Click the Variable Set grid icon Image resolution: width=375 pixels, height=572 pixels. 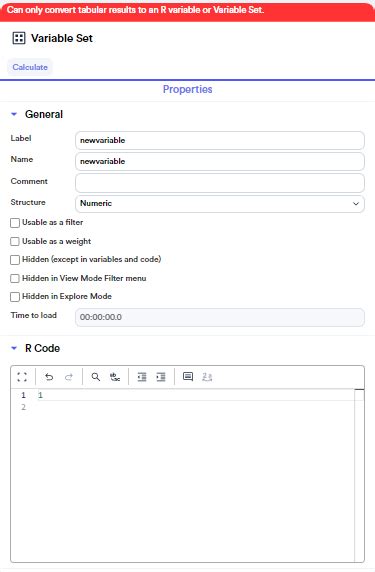coord(19,38)
